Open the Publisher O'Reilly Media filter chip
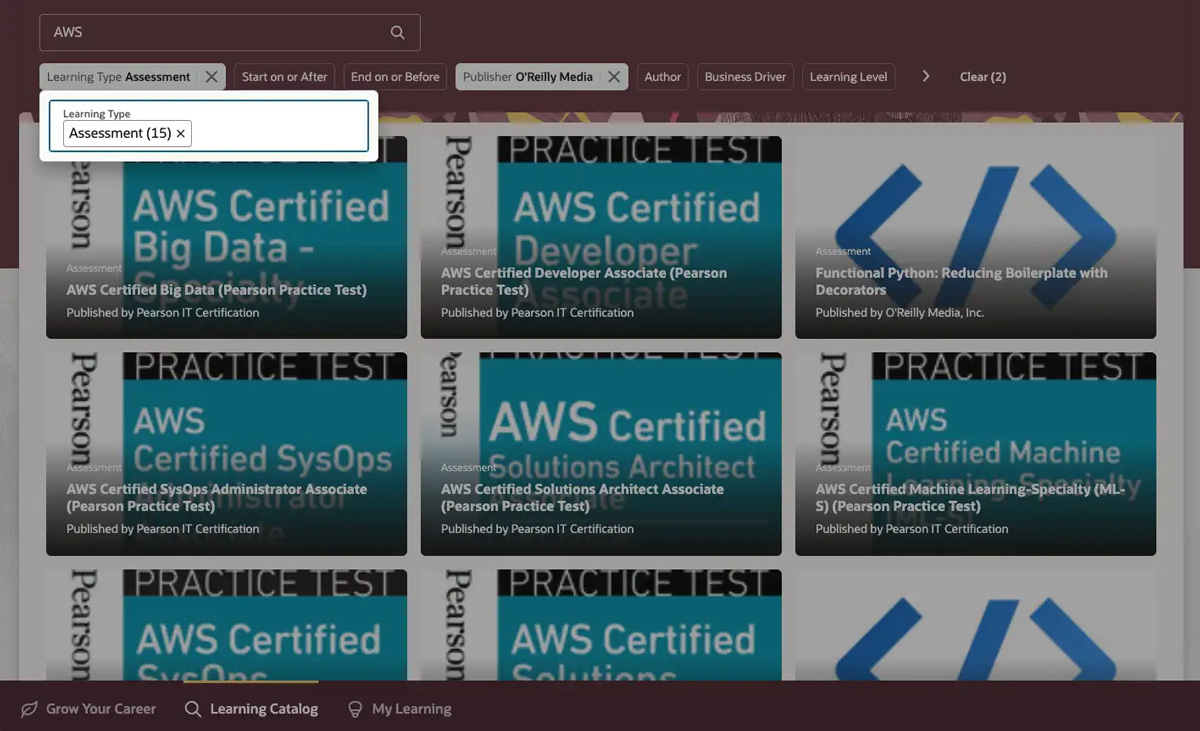The height and width of the screenshot is (731, 1200). (528, 77)
